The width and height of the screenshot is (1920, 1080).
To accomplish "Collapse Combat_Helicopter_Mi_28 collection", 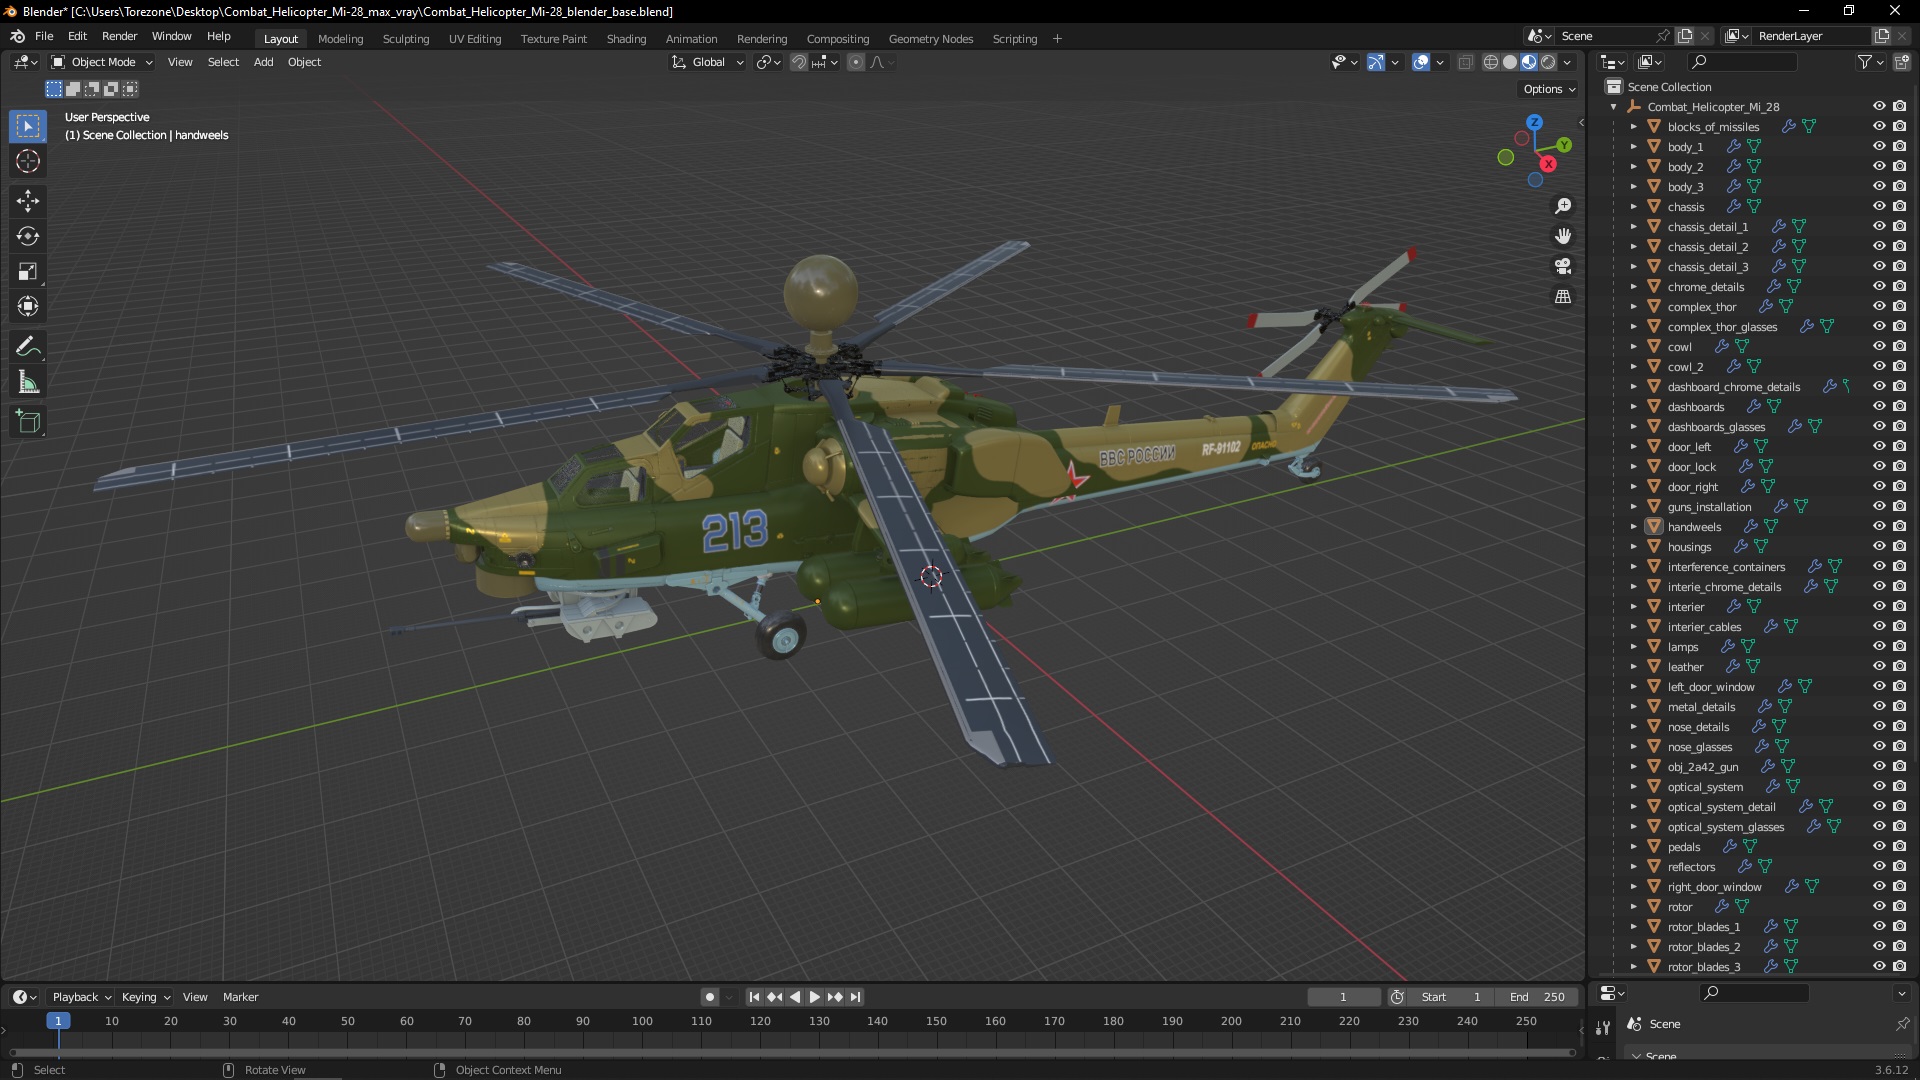I will coord(1613,107).
